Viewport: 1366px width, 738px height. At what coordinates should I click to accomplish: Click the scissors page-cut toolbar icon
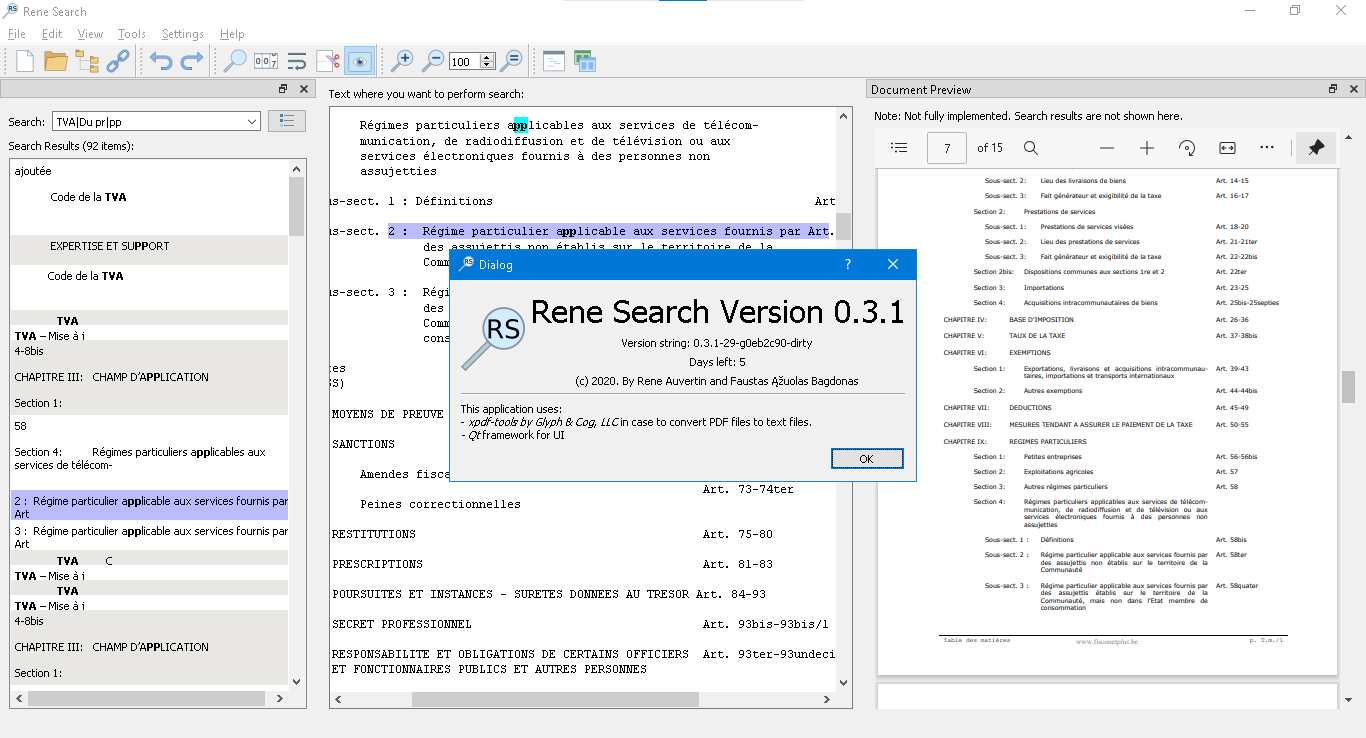pyautogui.click(x=328, y=61)
